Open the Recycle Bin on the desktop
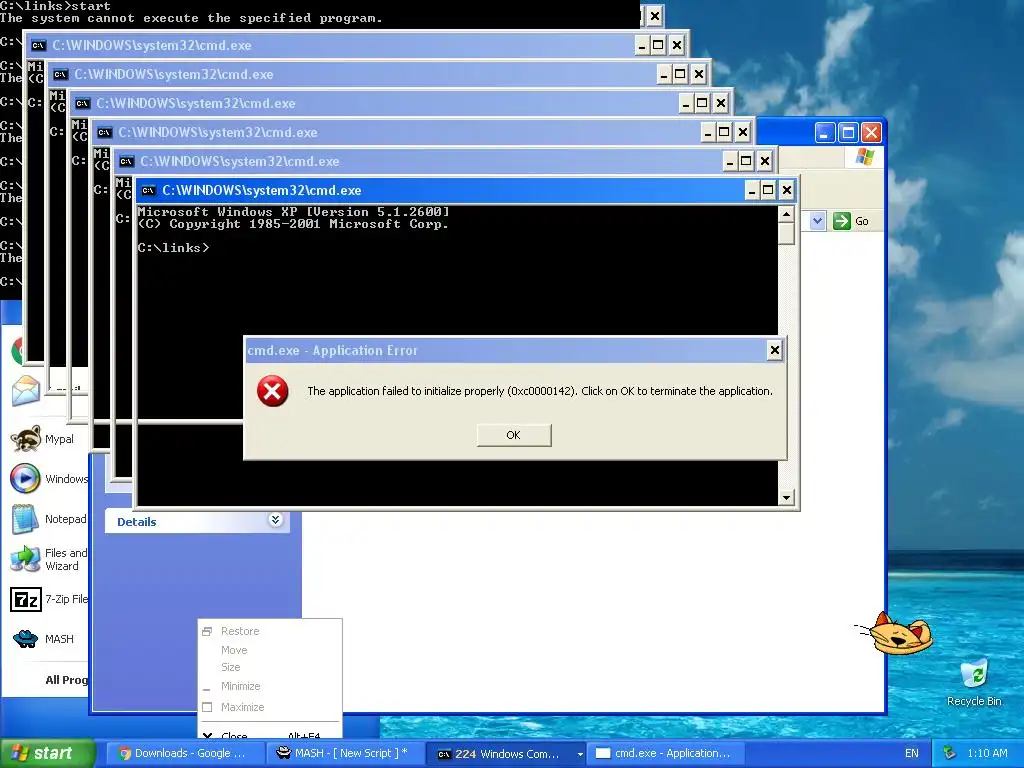This screenshot has width=1024, height=768. [974, 682]
